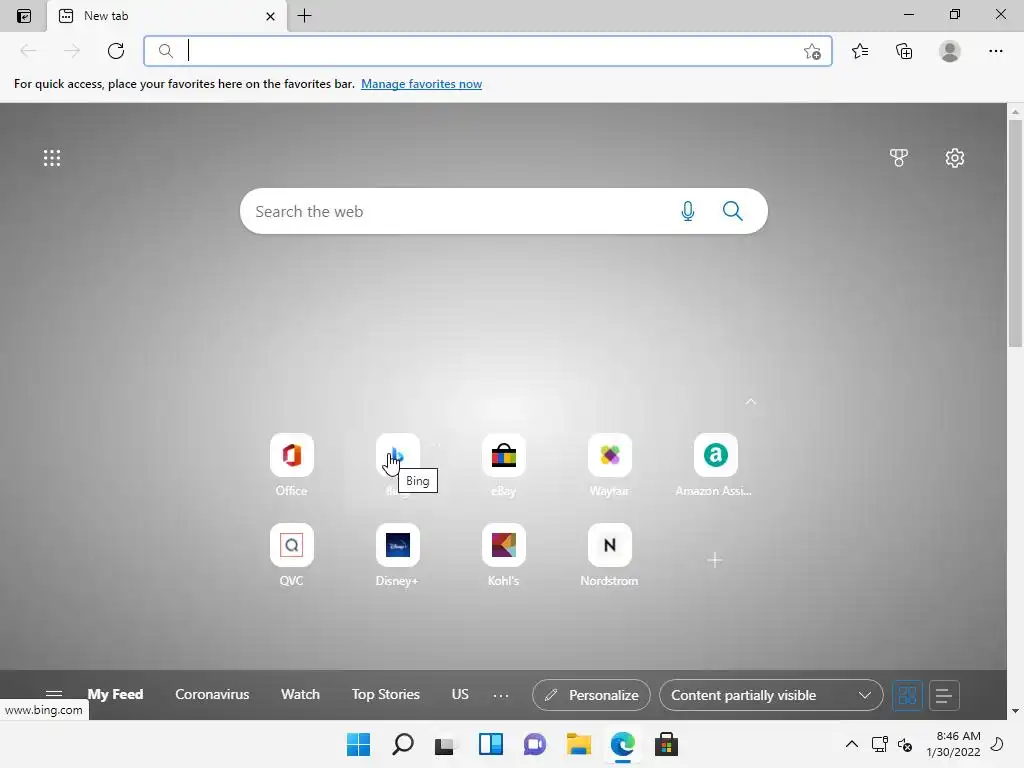
Task: Switch to the Top Stories tab
Action: click(x=385, y=694)
